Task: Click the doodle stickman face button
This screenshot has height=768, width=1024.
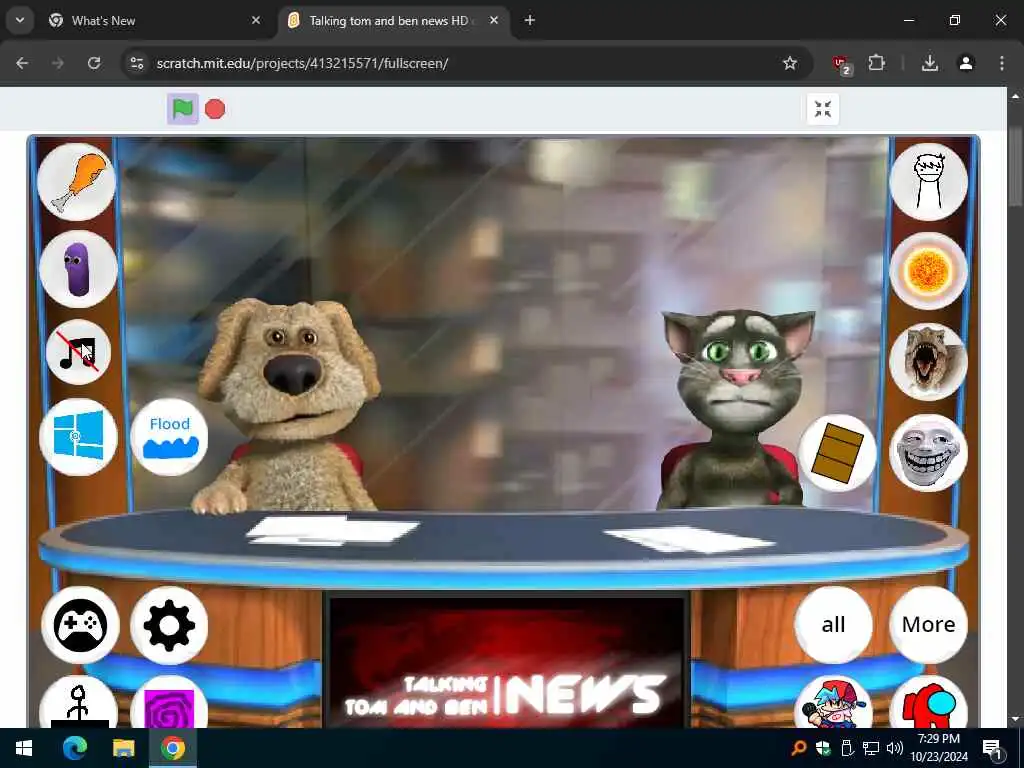Action: pyautogui.click(x=929, y=182)
